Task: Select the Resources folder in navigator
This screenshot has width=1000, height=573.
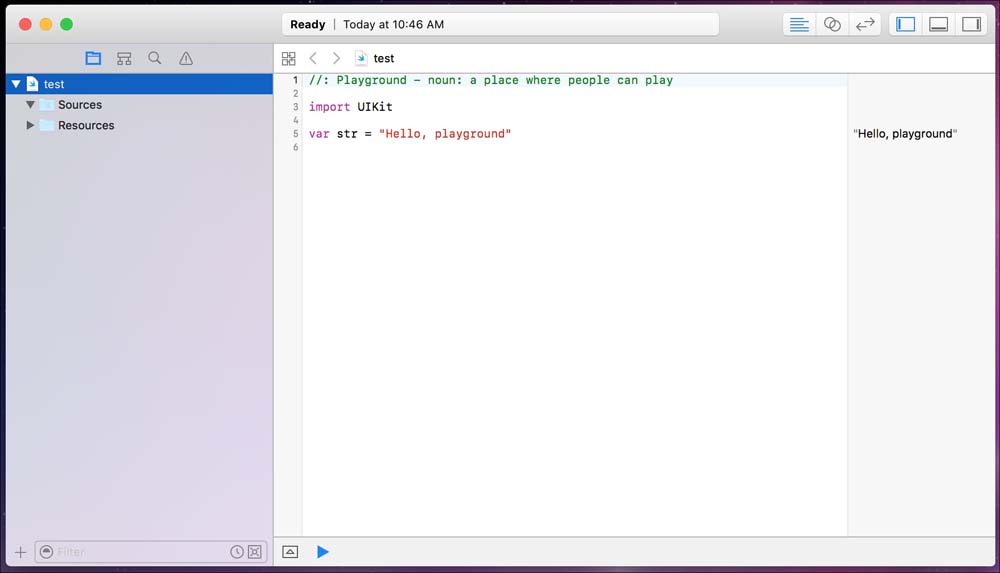Action: click(x=86, y=126)
